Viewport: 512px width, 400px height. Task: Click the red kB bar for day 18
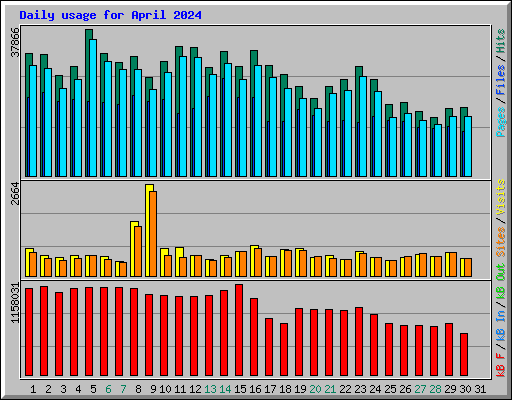284,350
